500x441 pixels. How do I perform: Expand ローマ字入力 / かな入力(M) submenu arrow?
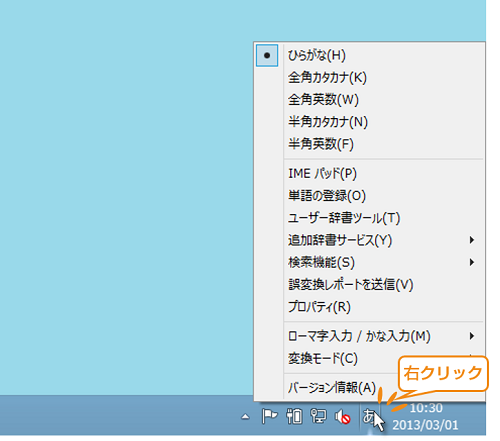pos(472,336)
